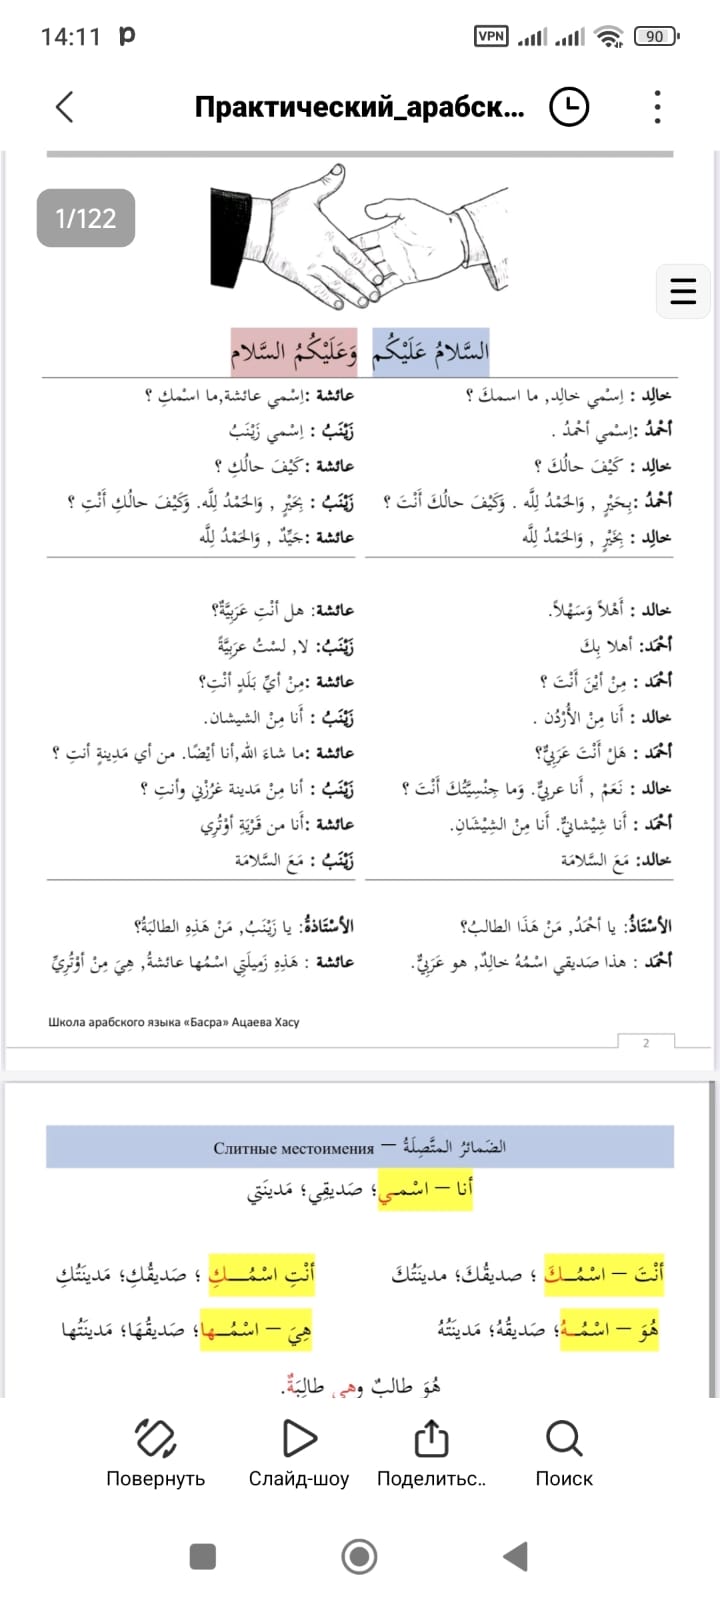Tap the page number 2 footer box

tap(646, 1042)
